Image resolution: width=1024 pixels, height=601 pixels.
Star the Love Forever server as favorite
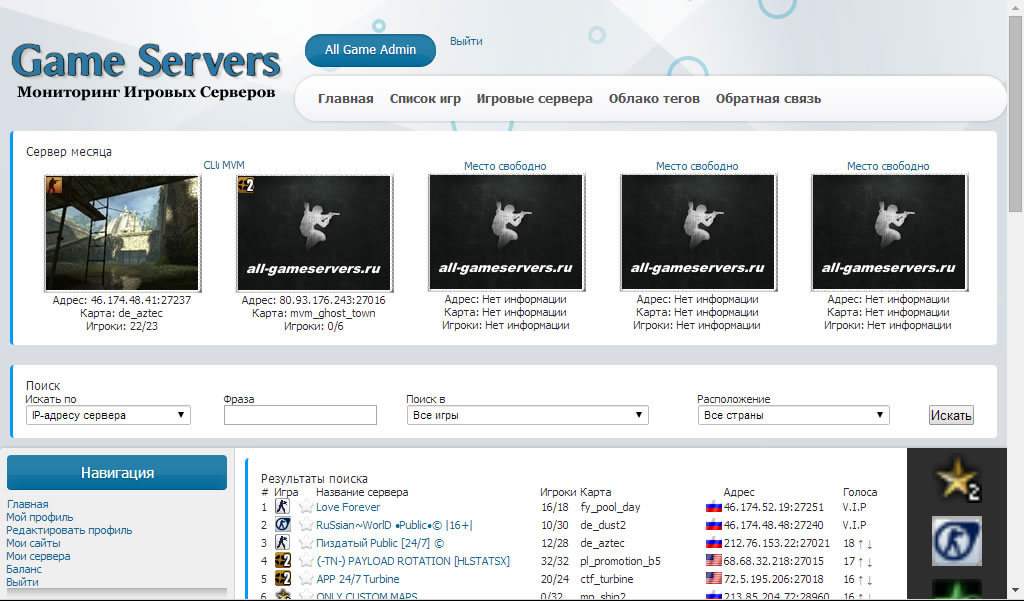click(x=306, y=507)
